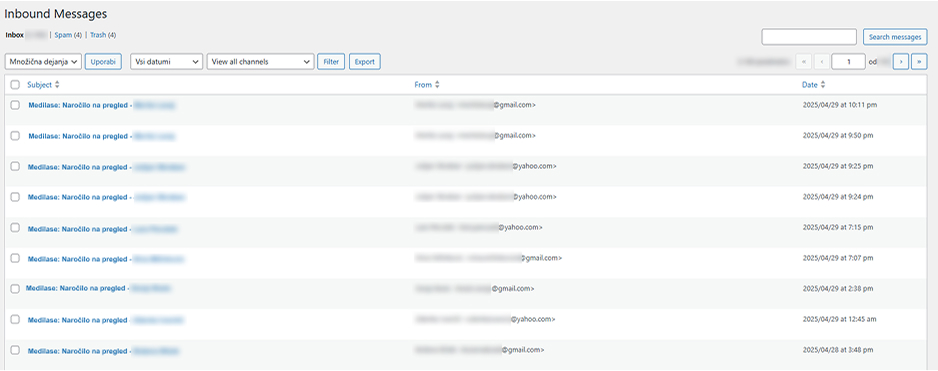The height and width of the screenshot is (371, 938).
Task: Open the Vsi datumi date filter dropdown
Action: pos(166,62)
